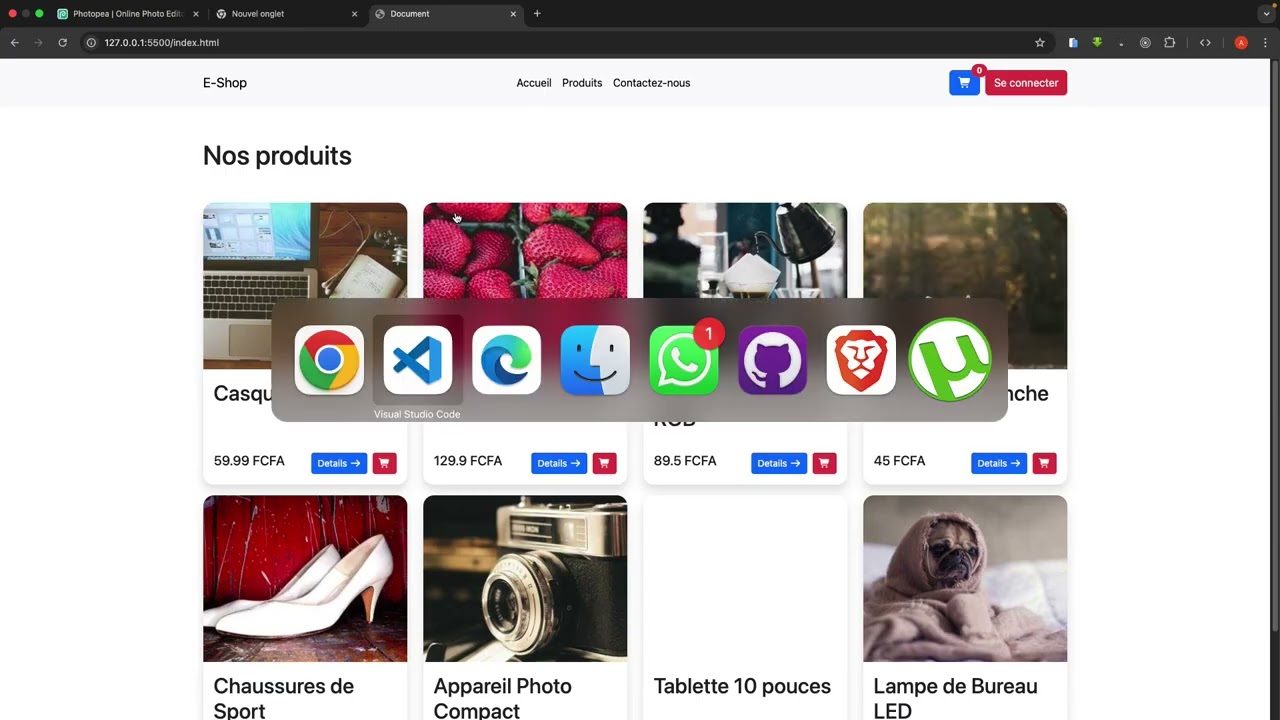Click the "Appareil Photo Compact" title
1280x720 pixels.
click(x=503, y=698)
